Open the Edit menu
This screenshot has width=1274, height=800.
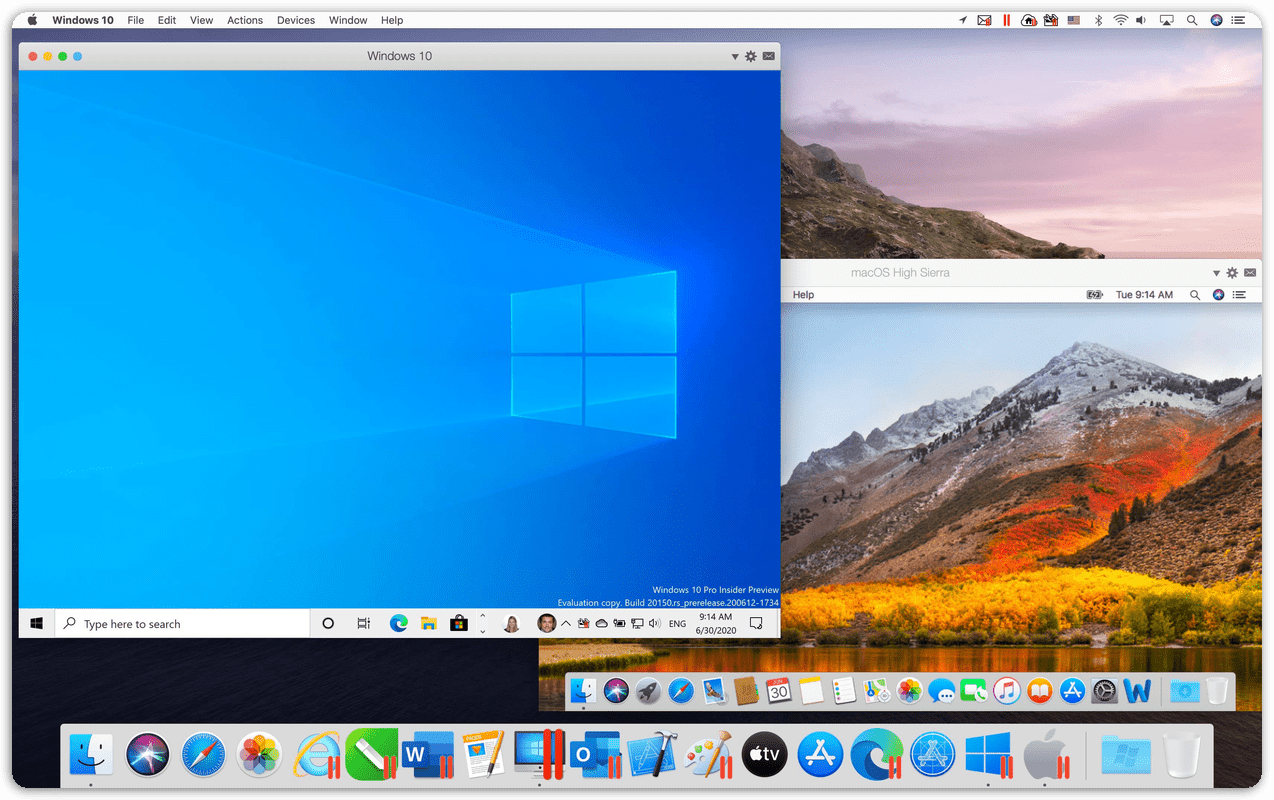tap(167, 20)
